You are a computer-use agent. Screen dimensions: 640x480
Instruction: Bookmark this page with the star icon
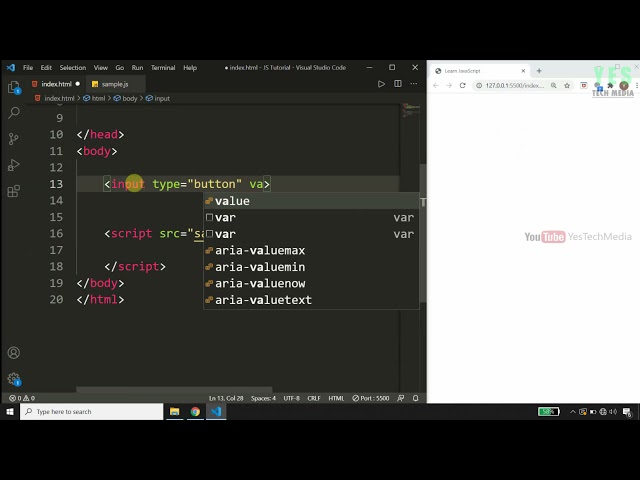[x=567, y=85]
